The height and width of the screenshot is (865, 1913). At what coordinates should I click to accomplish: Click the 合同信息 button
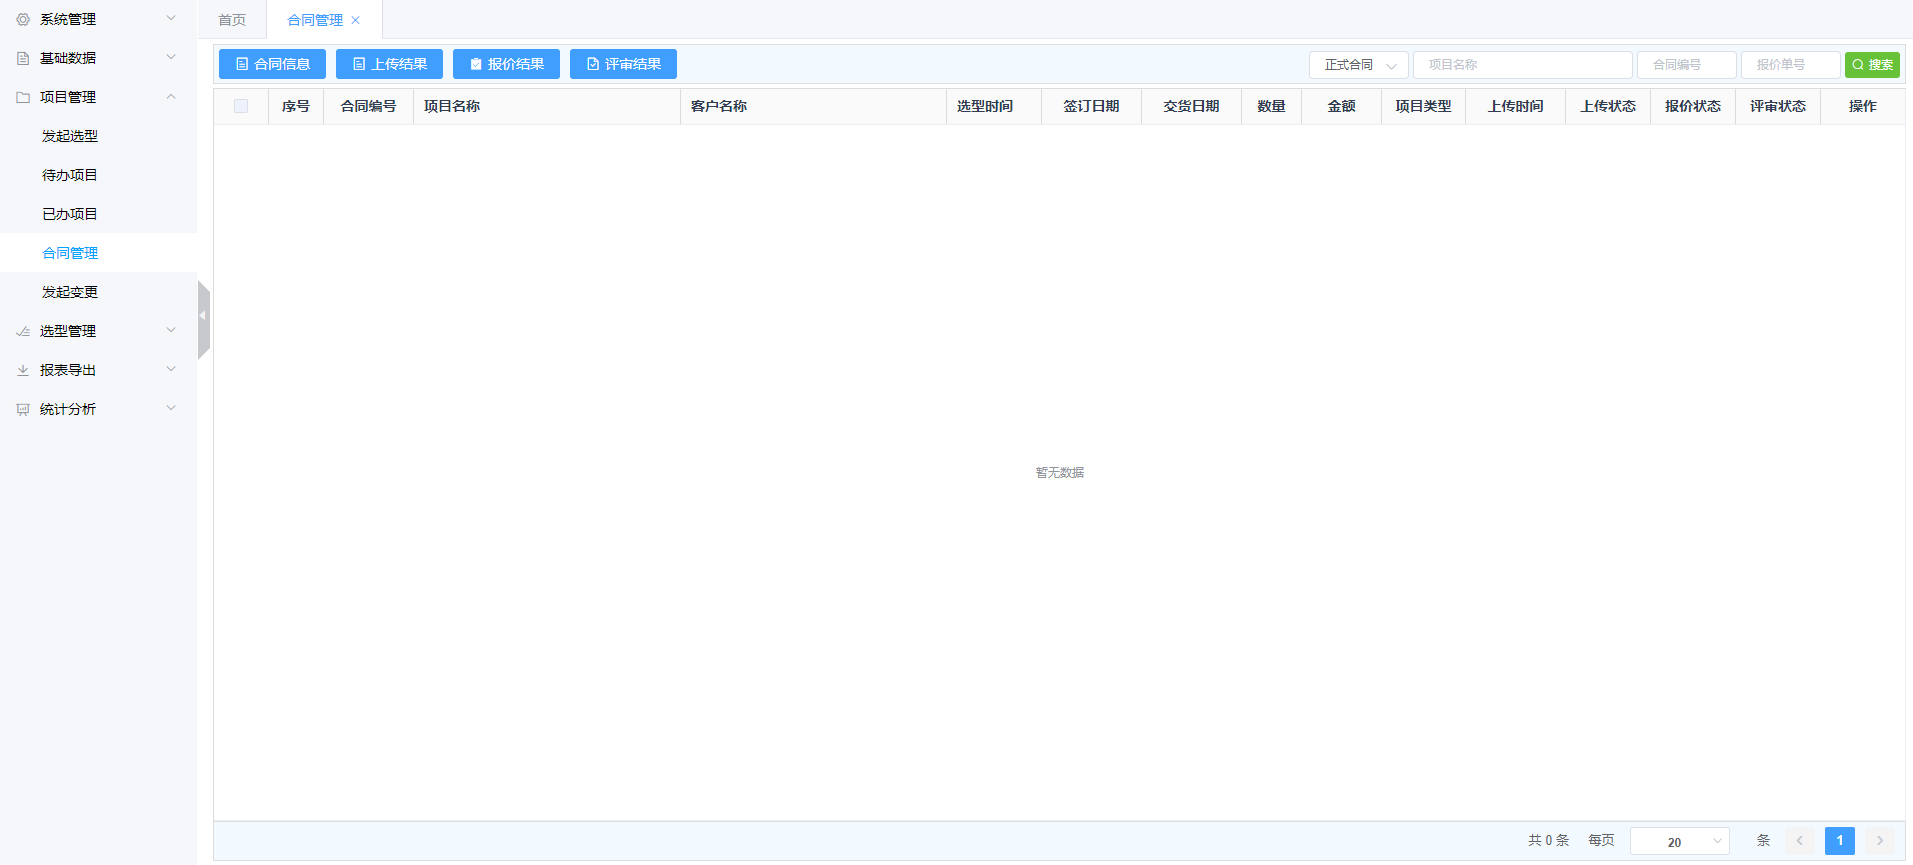[x=272, y=64]
